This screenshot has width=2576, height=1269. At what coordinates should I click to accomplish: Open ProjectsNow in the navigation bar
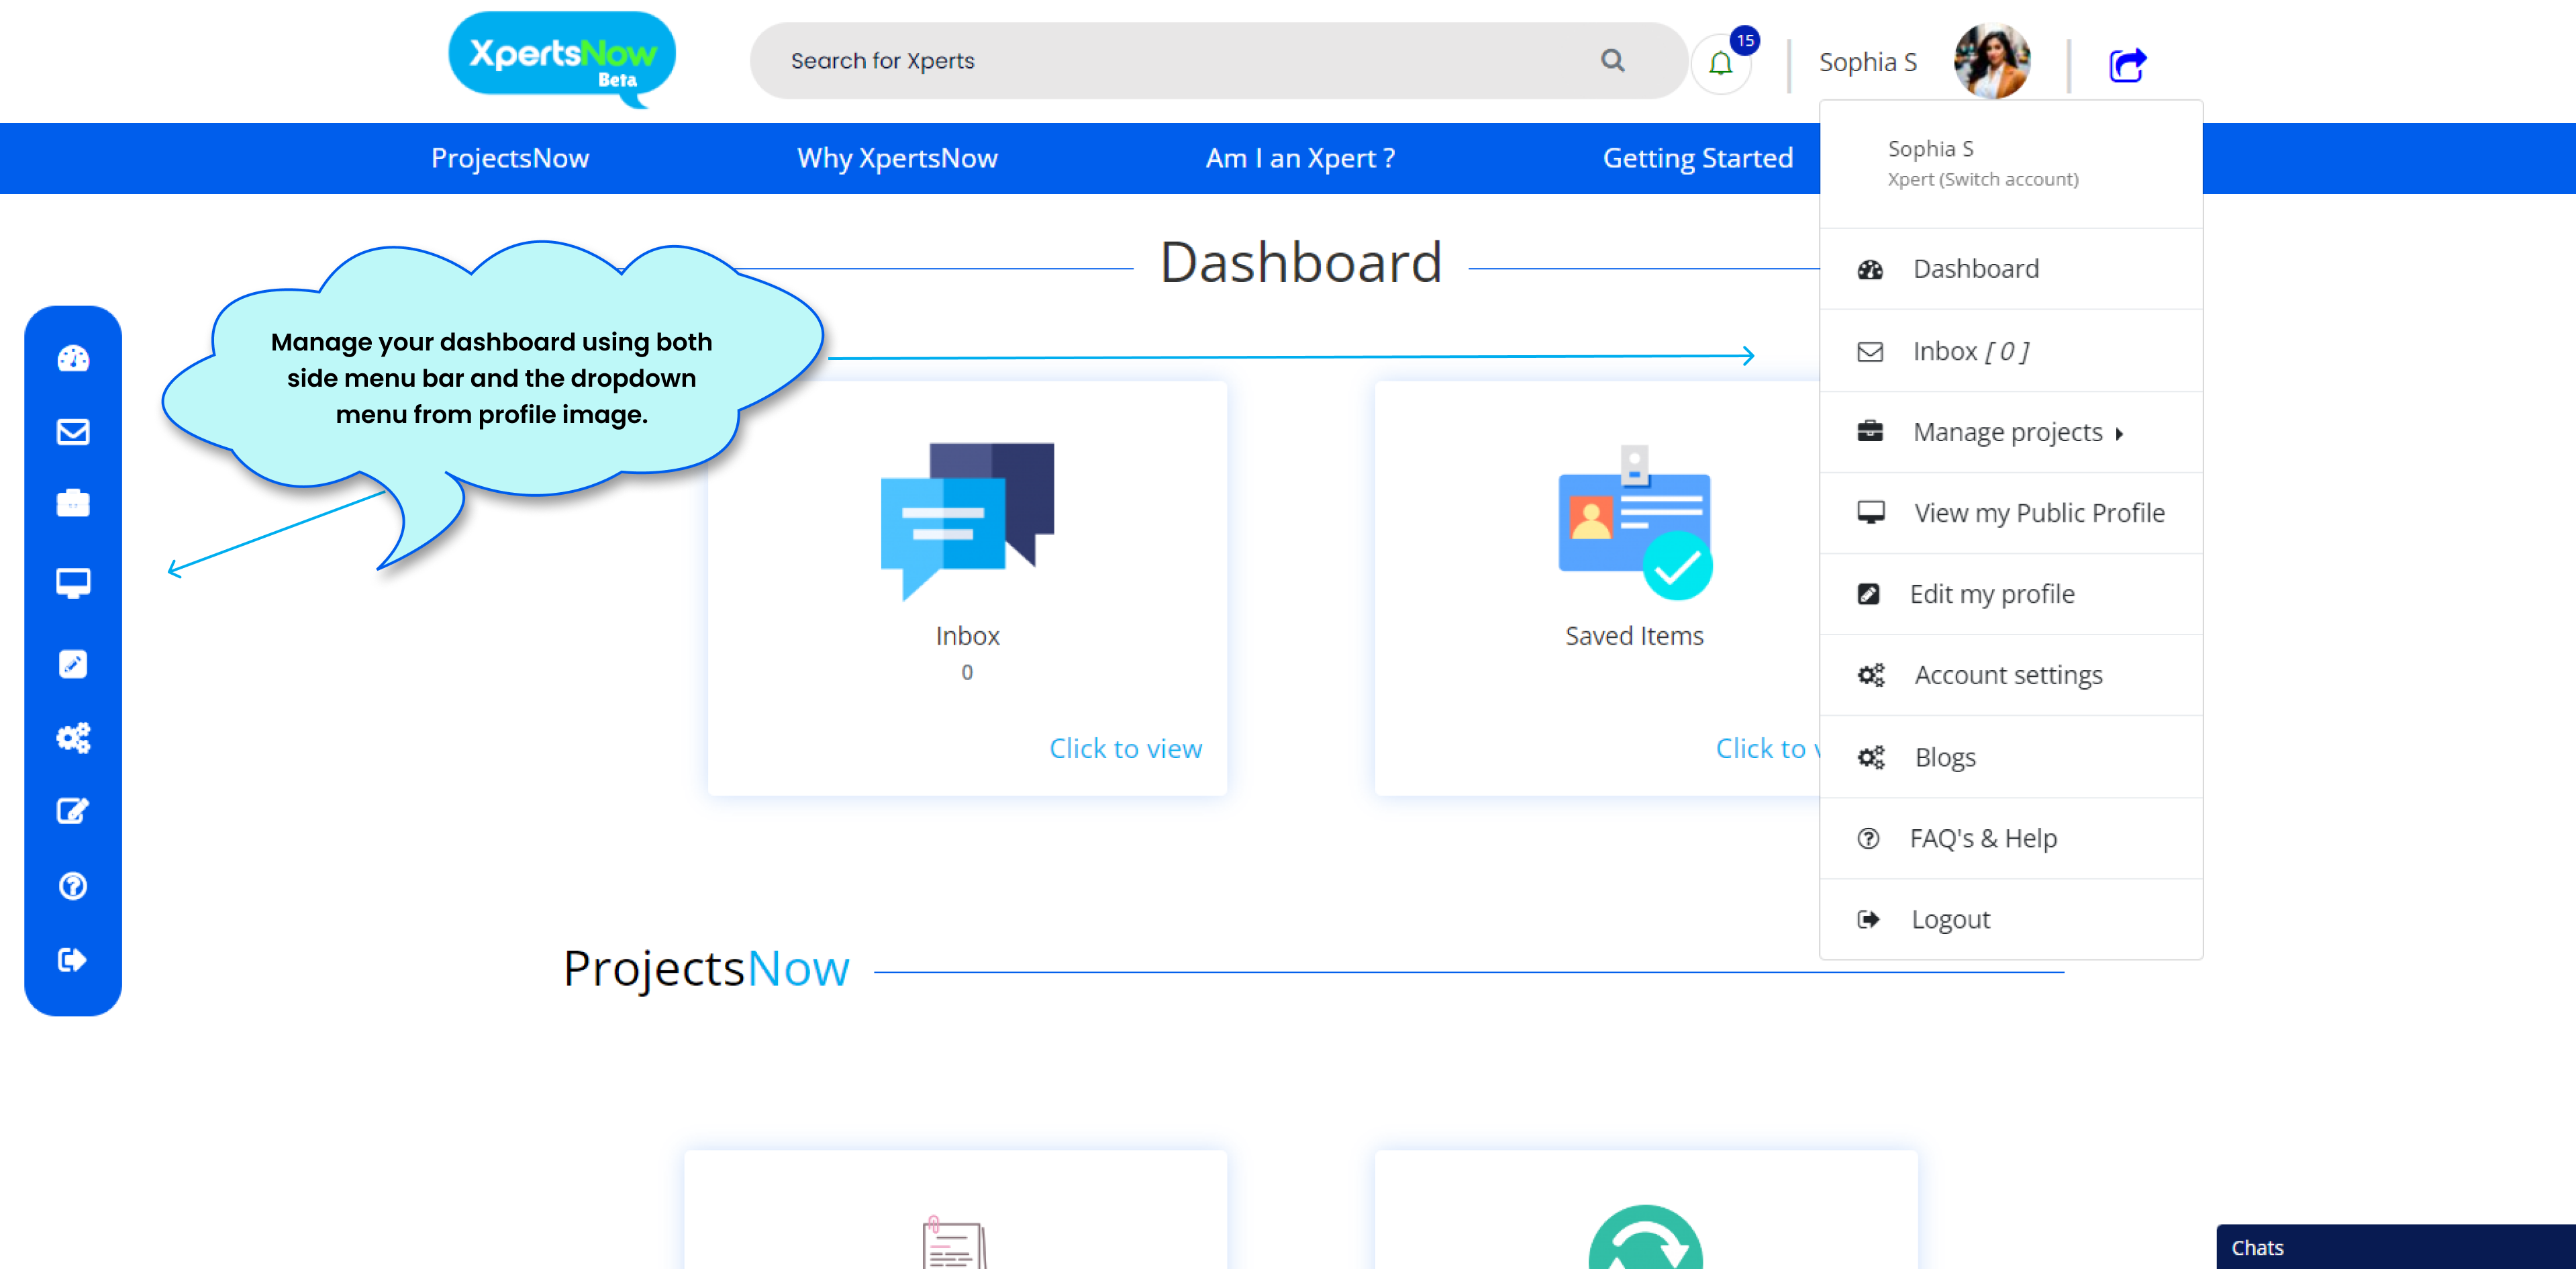(x=510, y=158)
